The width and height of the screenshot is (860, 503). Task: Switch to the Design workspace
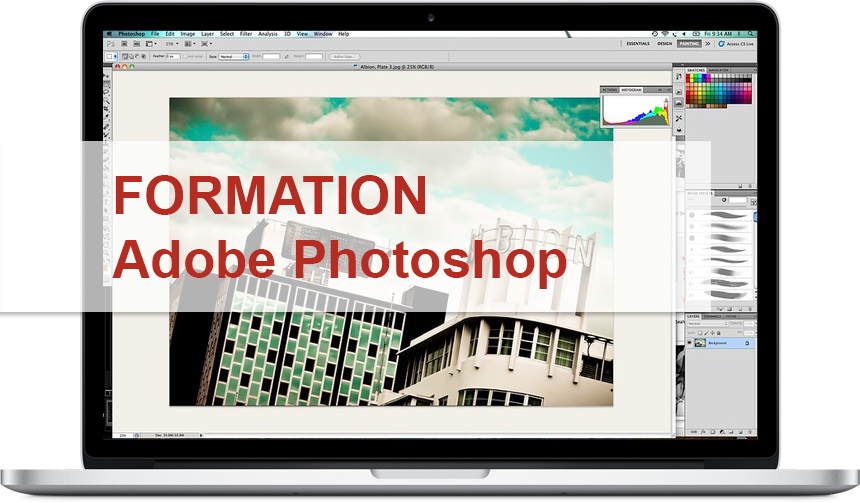click(665, 43)
